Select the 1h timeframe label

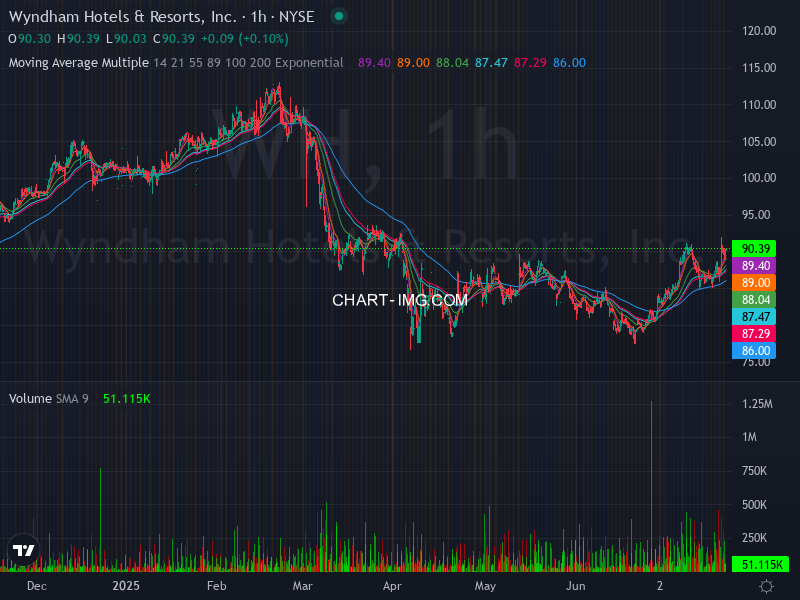(258, 17)
